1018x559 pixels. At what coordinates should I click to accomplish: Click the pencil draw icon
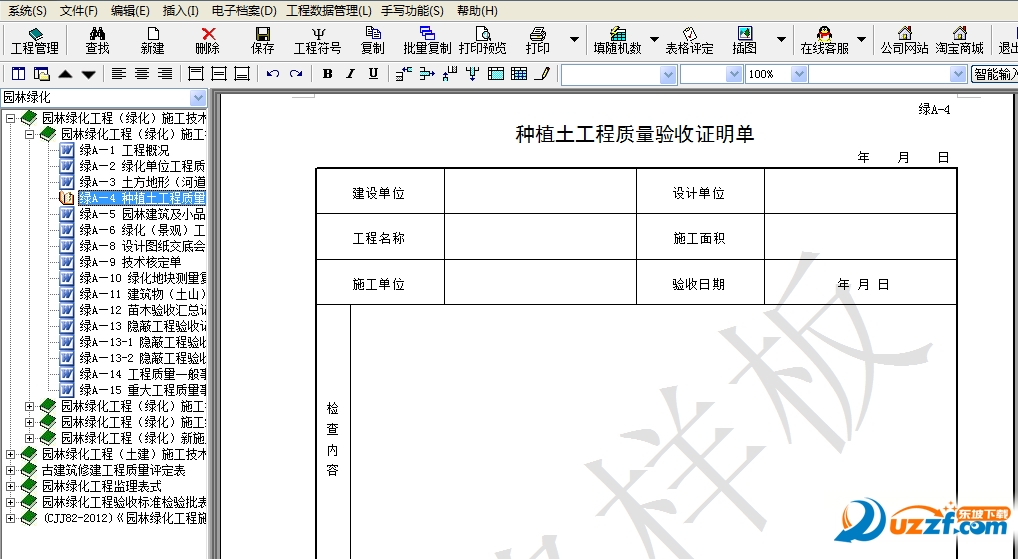(x=543, y=74)
